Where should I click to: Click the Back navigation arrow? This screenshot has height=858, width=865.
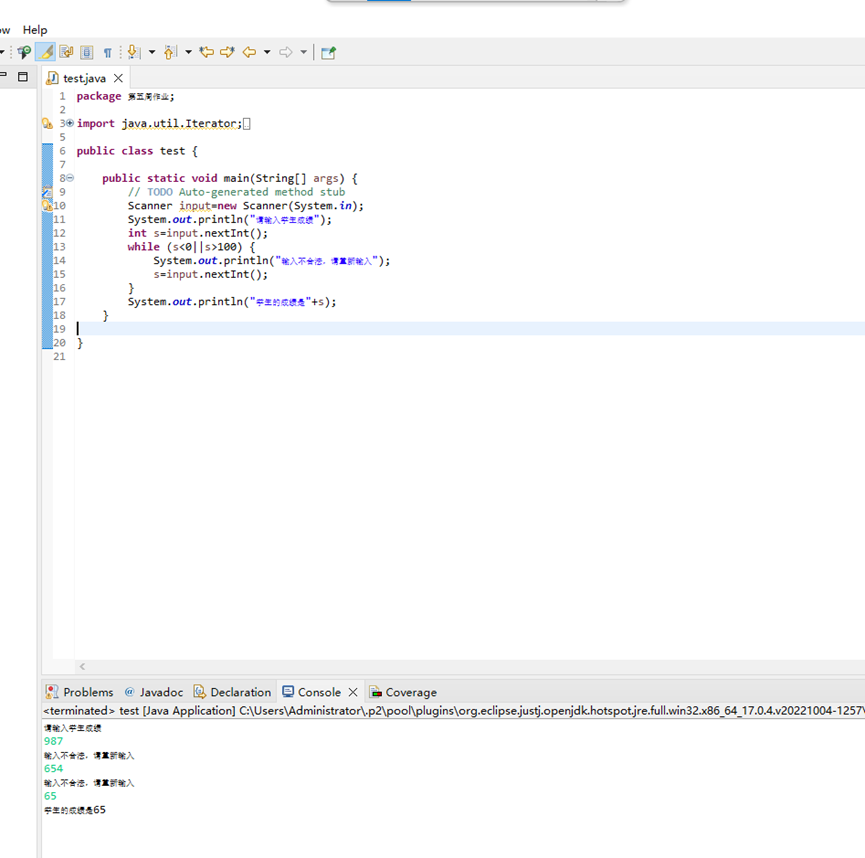[x=249, y=52]
